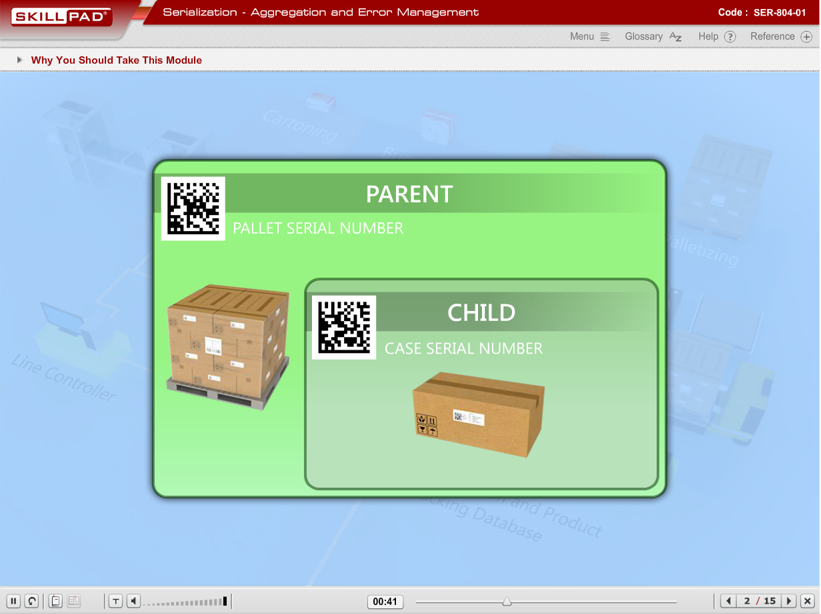This screenshot has width=821, height=614.
Task: Go to the next slide
Action: (789, 601)
